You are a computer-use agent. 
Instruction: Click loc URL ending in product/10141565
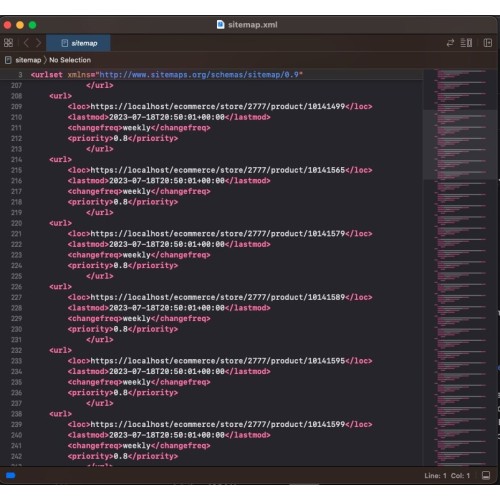click(218, 170)
